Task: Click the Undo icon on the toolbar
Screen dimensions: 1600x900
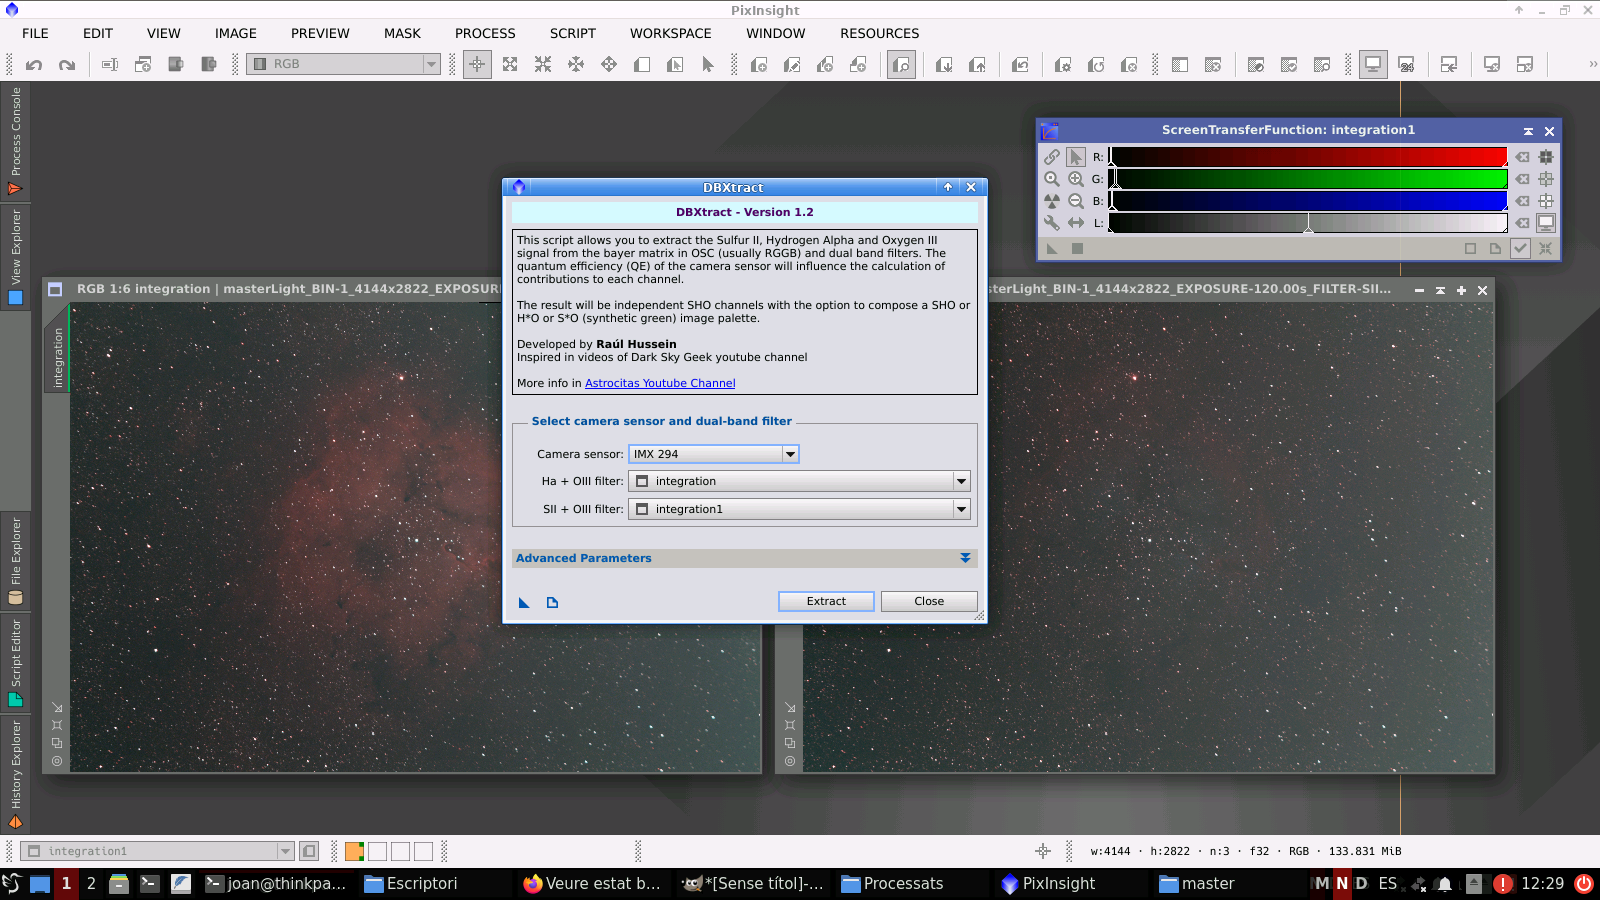Action: pyautogui.click(x=35, y=63)
